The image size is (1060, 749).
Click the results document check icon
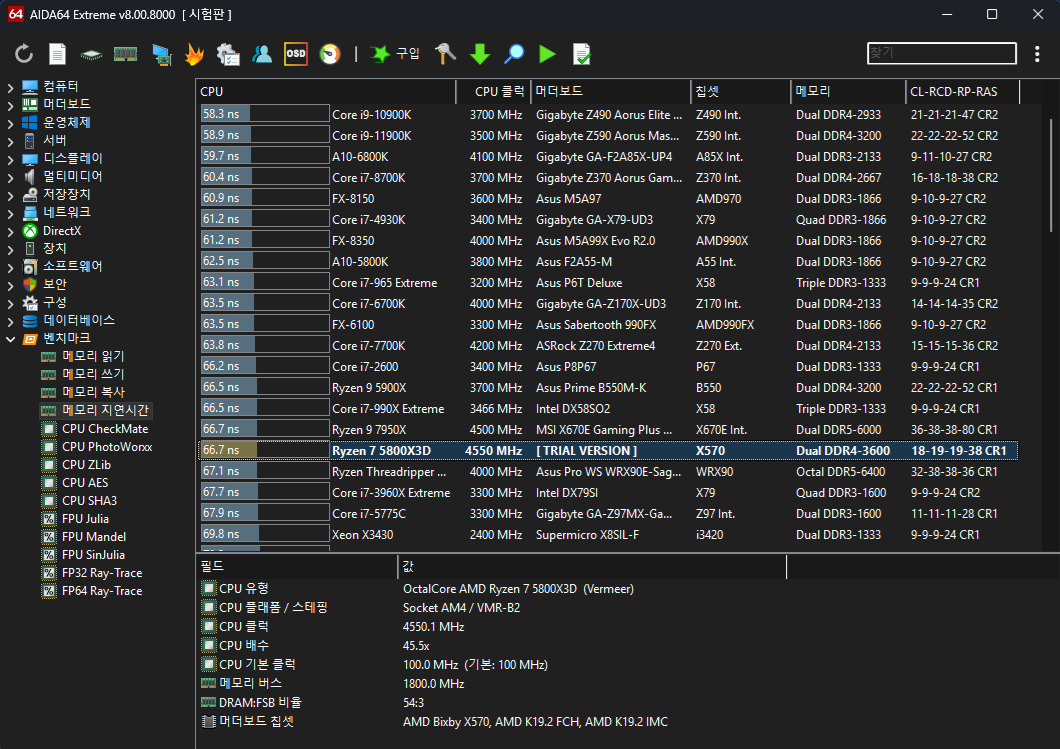tap(582, 54)
